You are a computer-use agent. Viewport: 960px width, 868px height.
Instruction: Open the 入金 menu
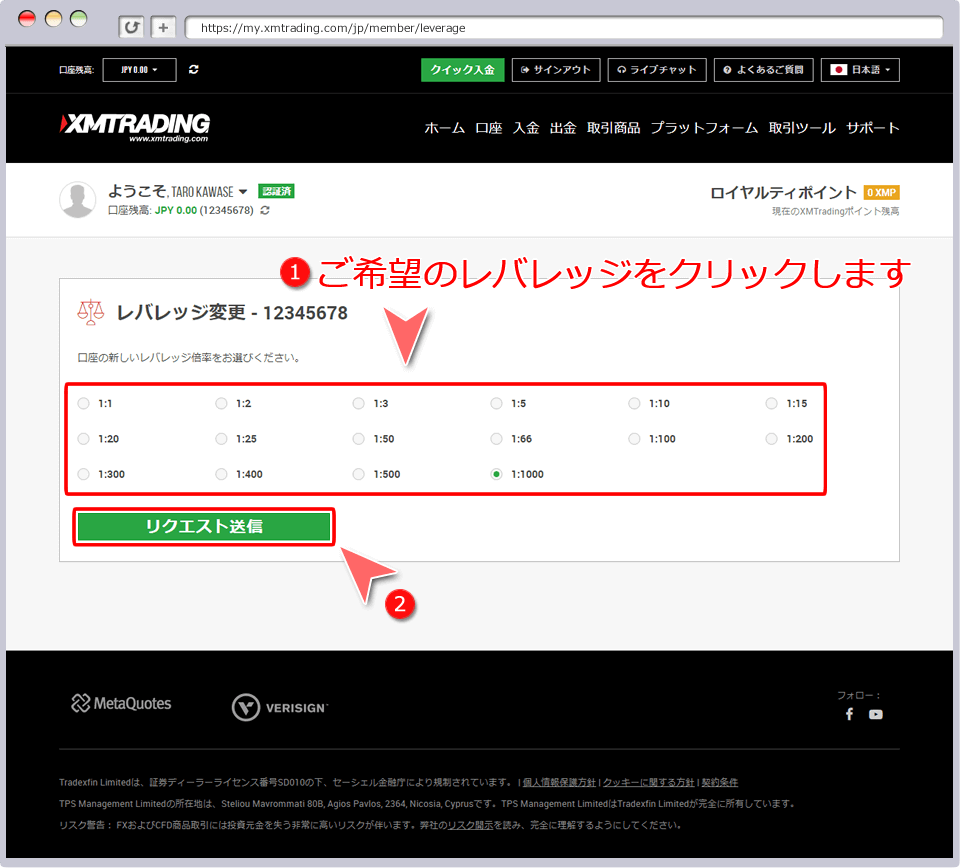point(526,128)
